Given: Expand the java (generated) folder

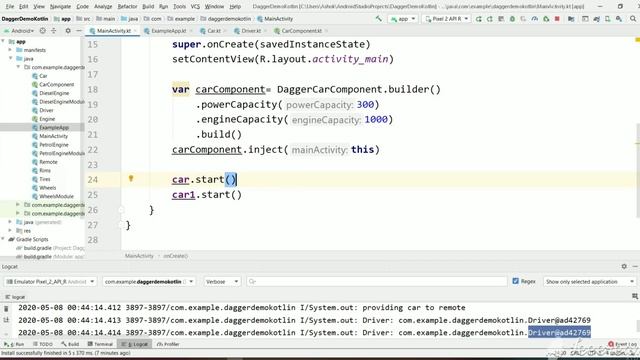Looking at the screenshot, I should 11,222.
